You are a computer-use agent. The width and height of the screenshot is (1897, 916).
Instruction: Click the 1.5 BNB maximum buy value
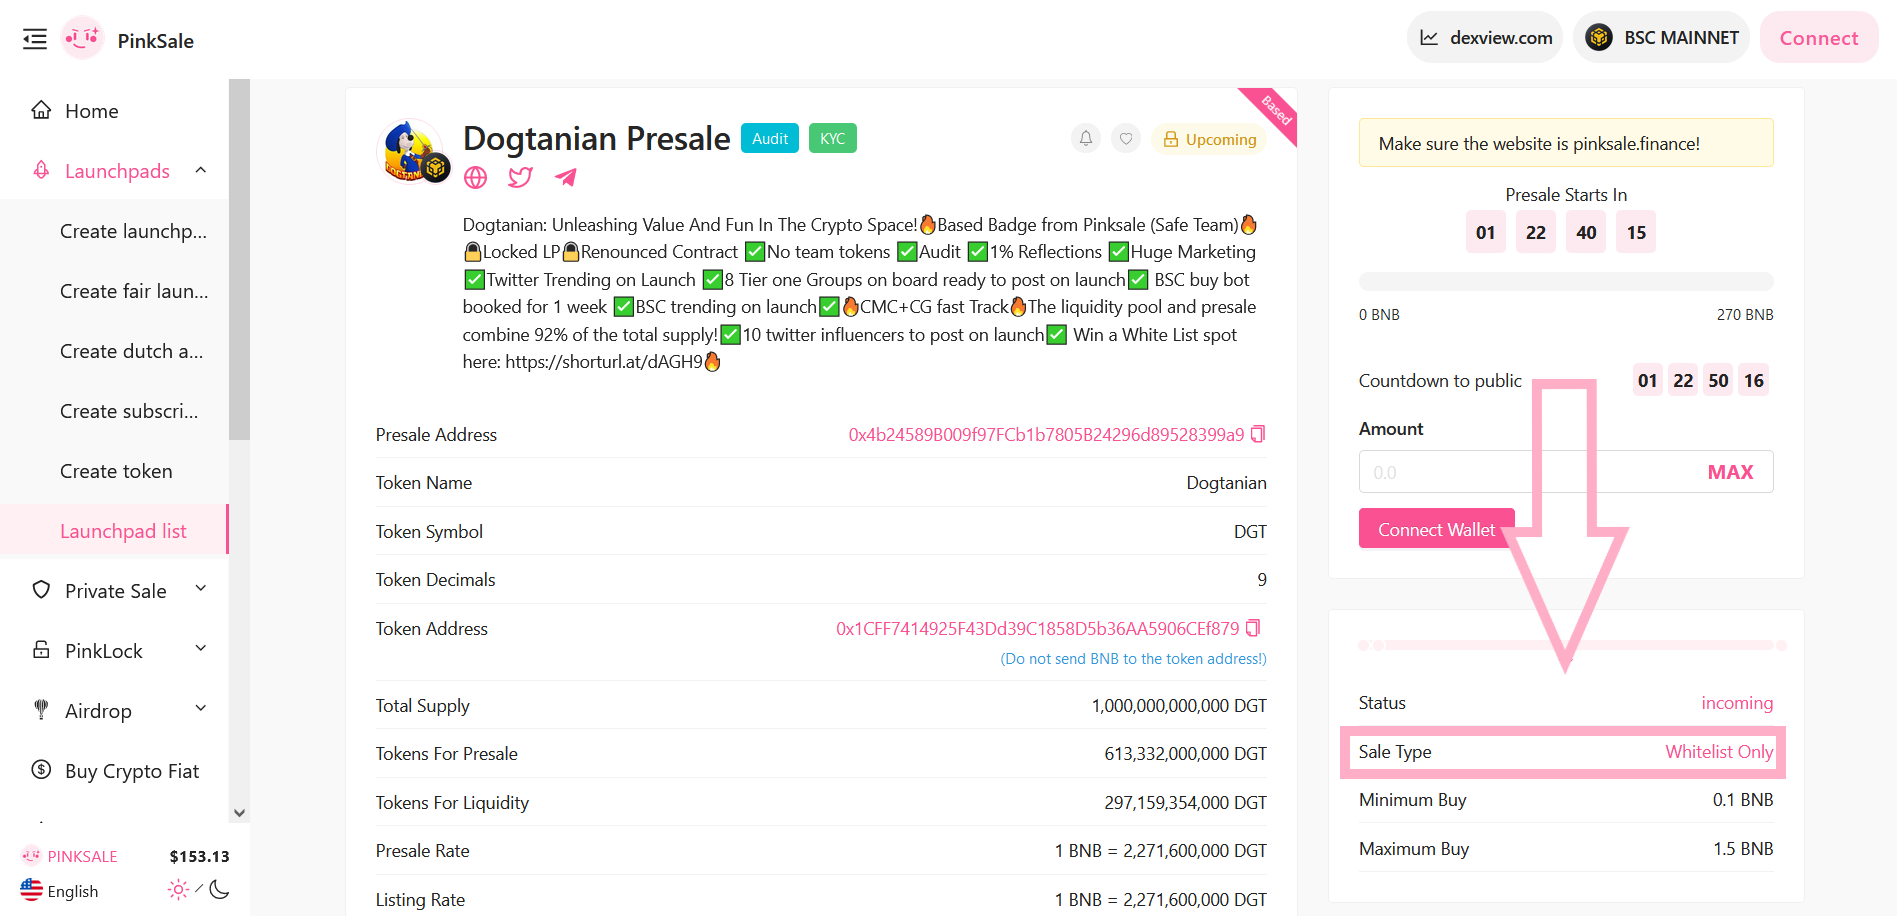pos(1743,848)
